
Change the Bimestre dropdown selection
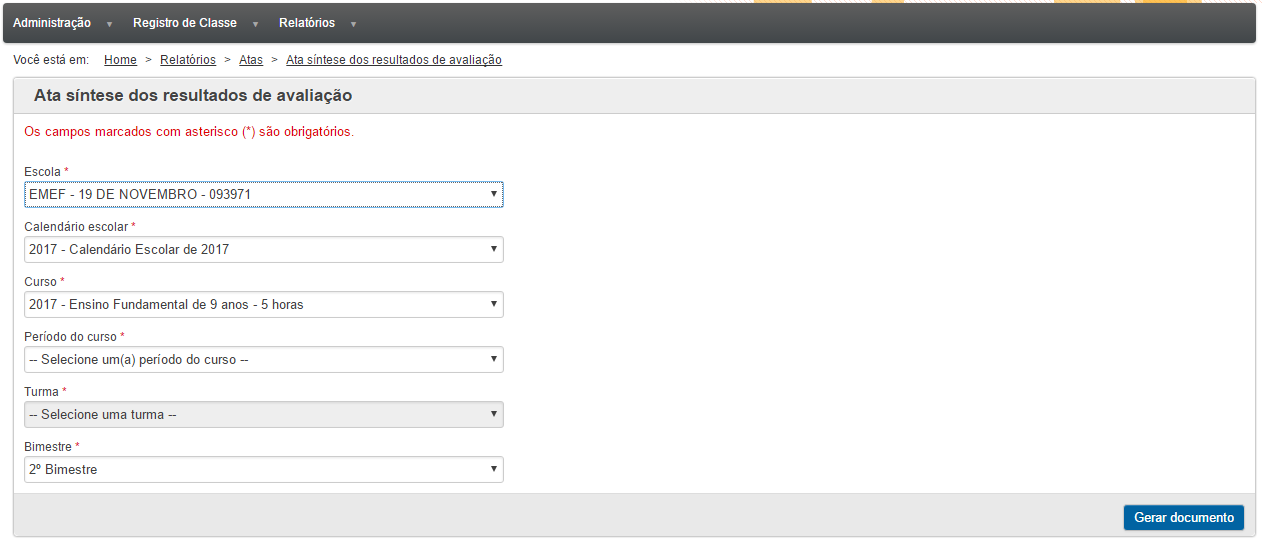point(264,469)
